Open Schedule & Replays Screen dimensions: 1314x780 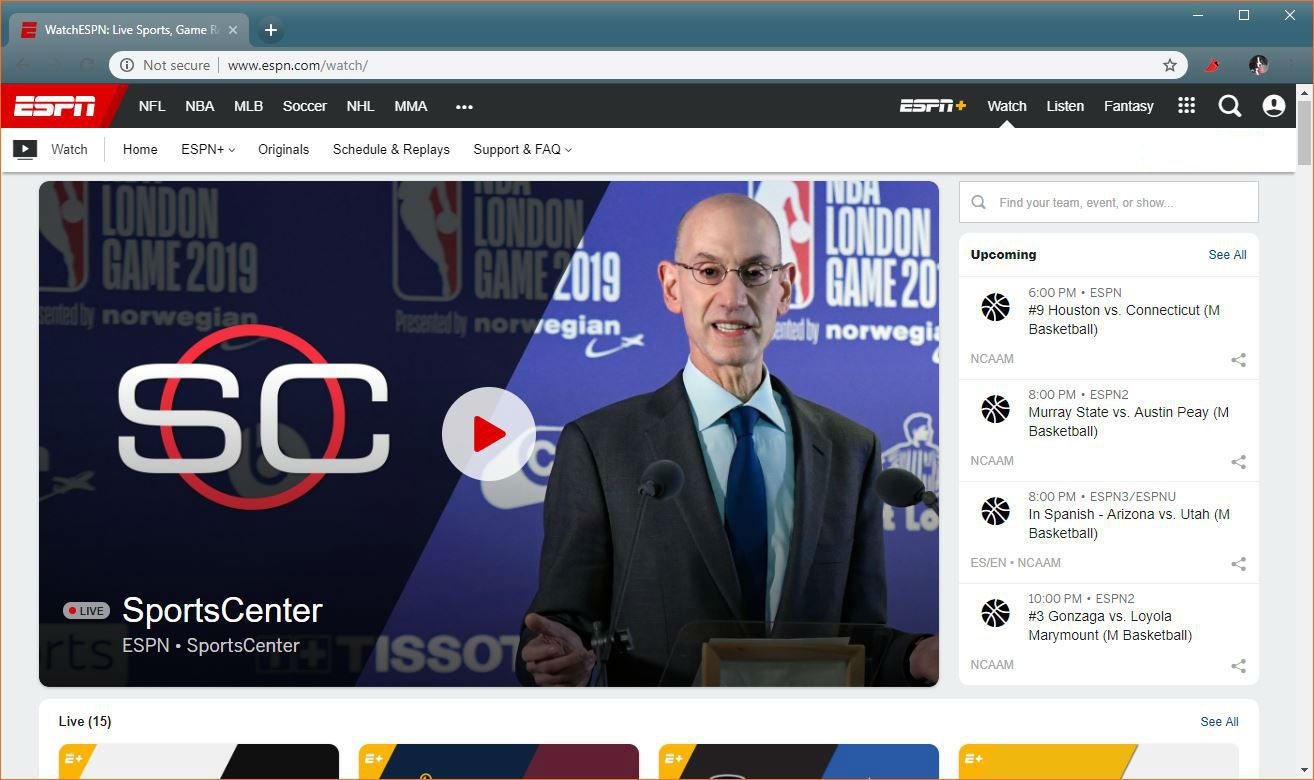pos(391,149)
